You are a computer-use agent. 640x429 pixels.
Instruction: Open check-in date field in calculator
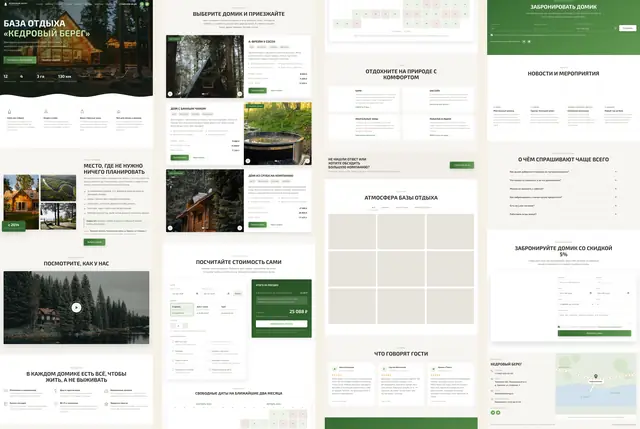(184, 293)
